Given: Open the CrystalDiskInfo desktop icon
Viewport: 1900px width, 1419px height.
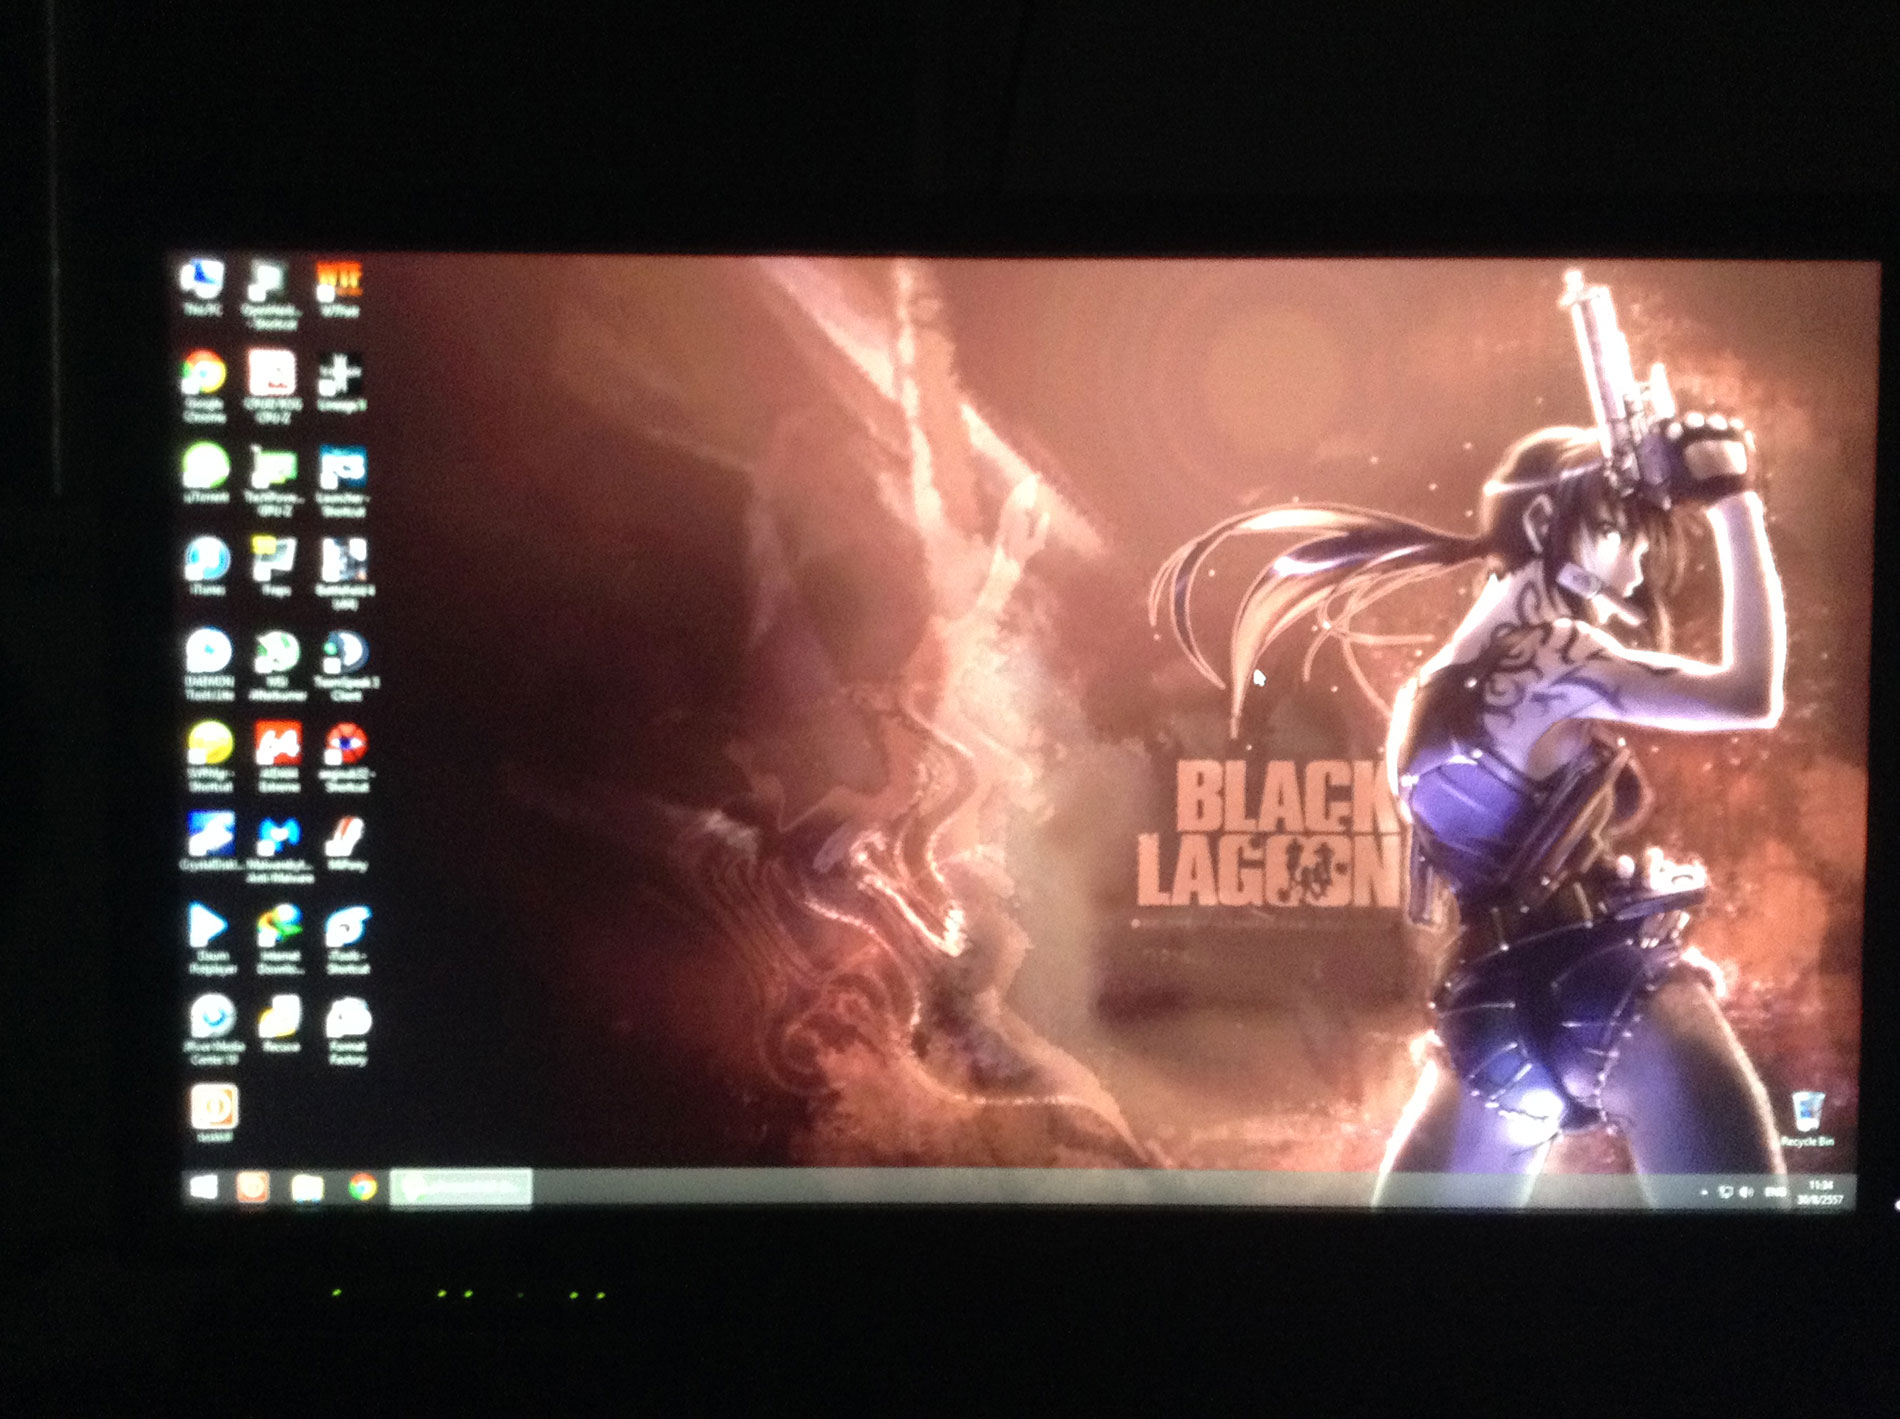Looking at the screenshot, I should pos(210,841).
